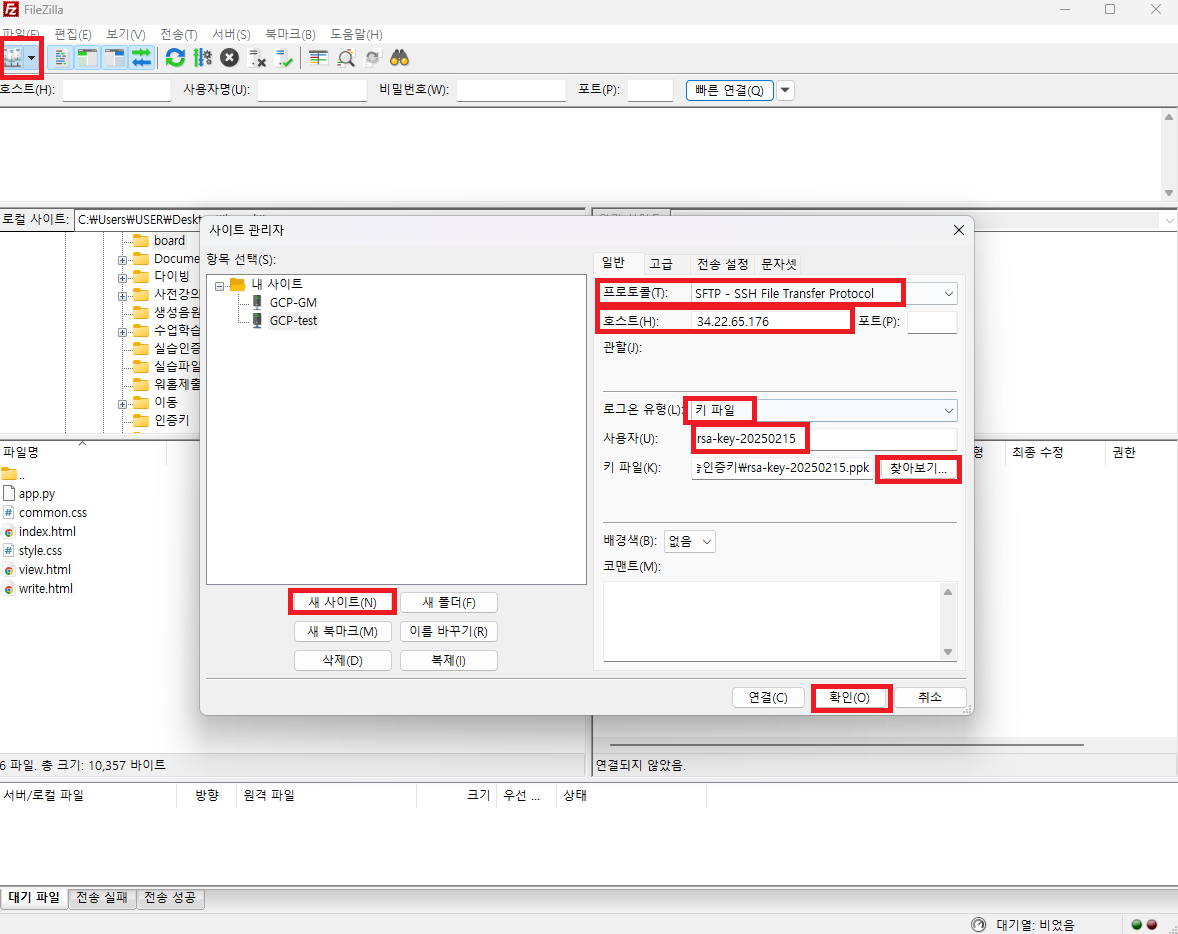Toggle the message log display icon

point(60,58)
